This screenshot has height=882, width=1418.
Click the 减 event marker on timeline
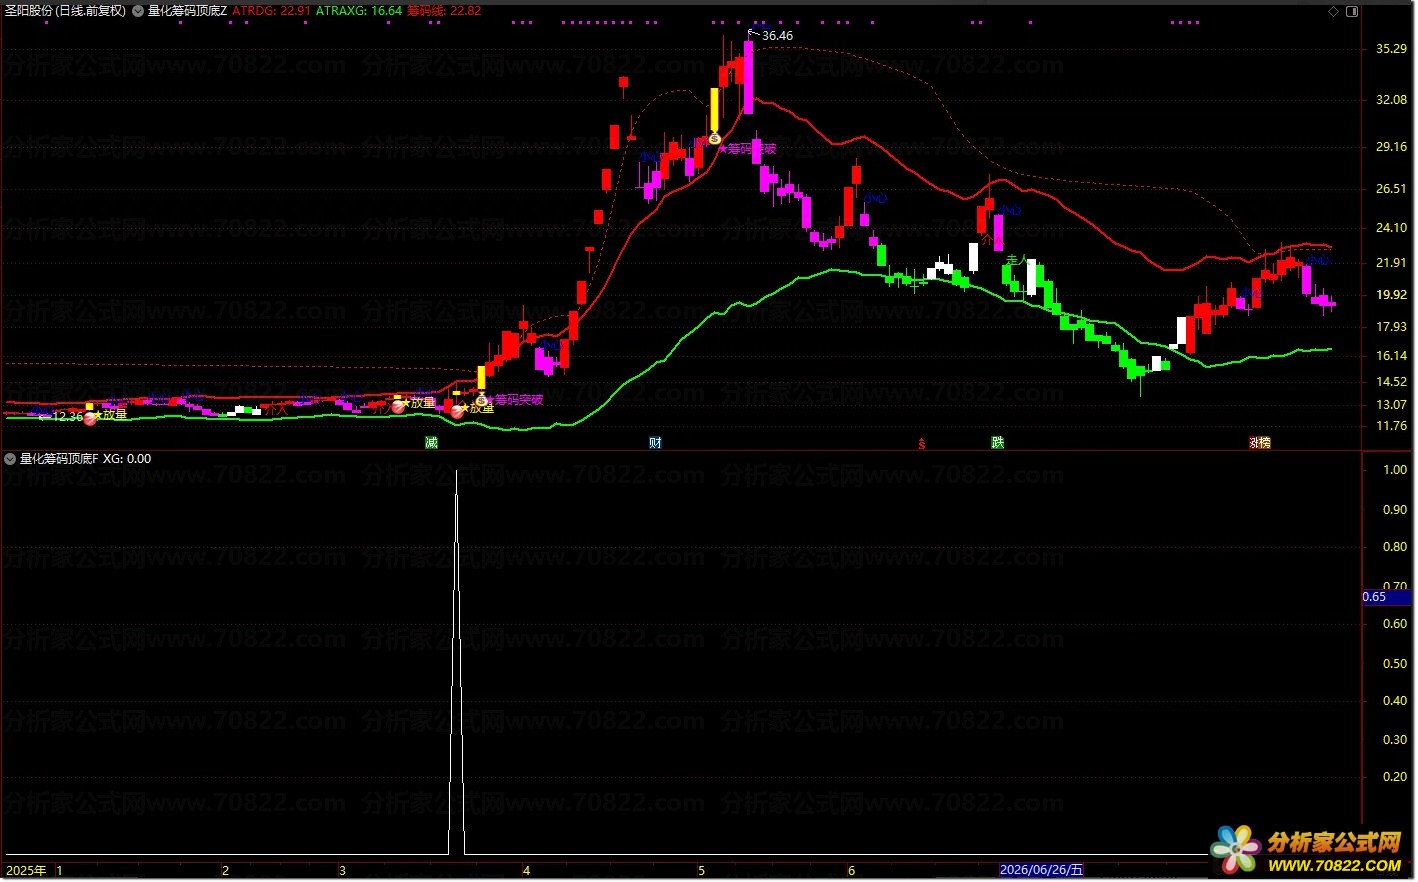(x=431, y=443)
